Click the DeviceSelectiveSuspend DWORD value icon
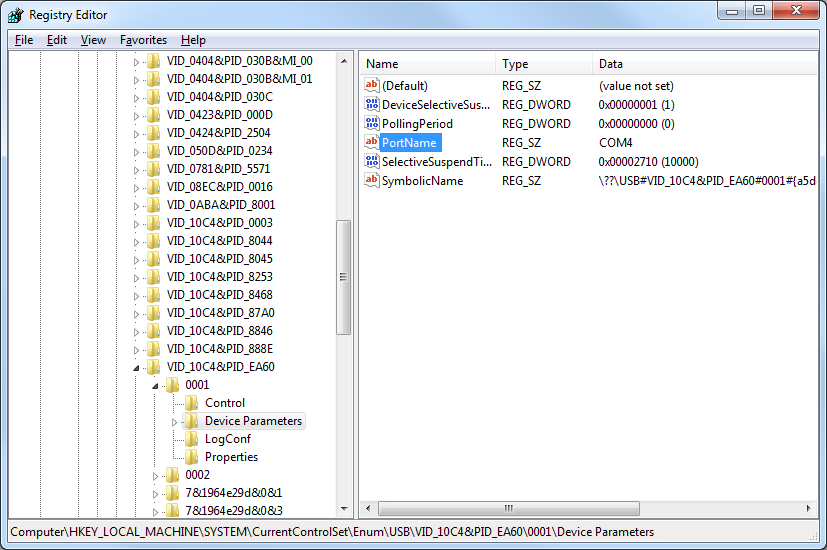The image size is (827, 550). (372, 105)
